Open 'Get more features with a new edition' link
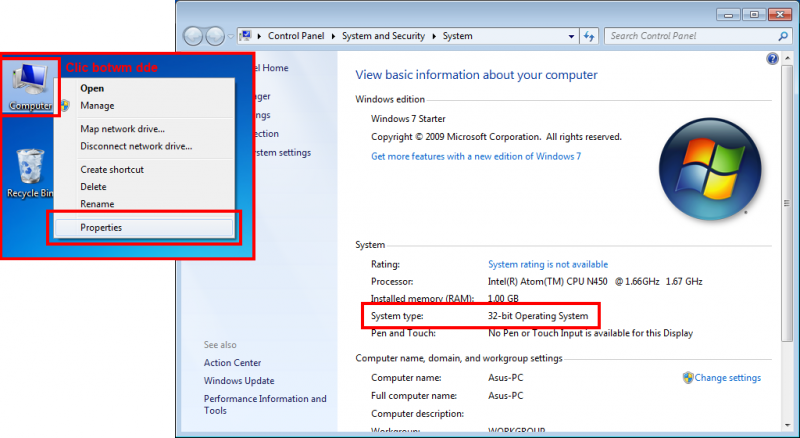This screenshot has height=438, width=800. [x=475, y=156]
